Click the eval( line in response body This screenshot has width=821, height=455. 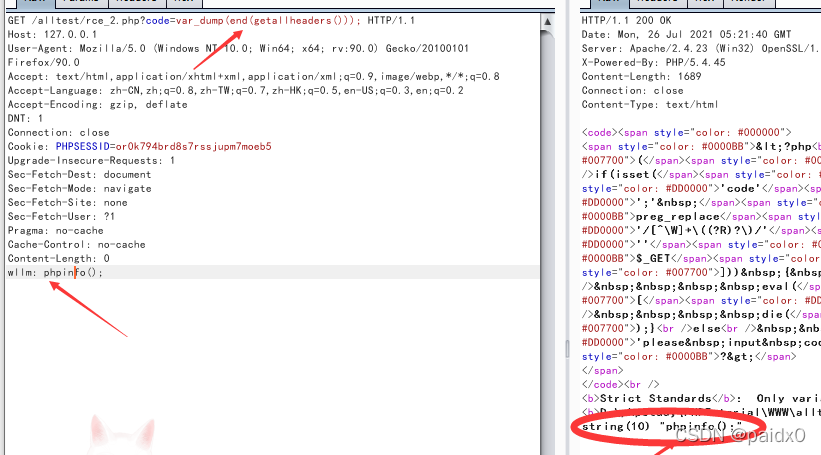[701, 286]
